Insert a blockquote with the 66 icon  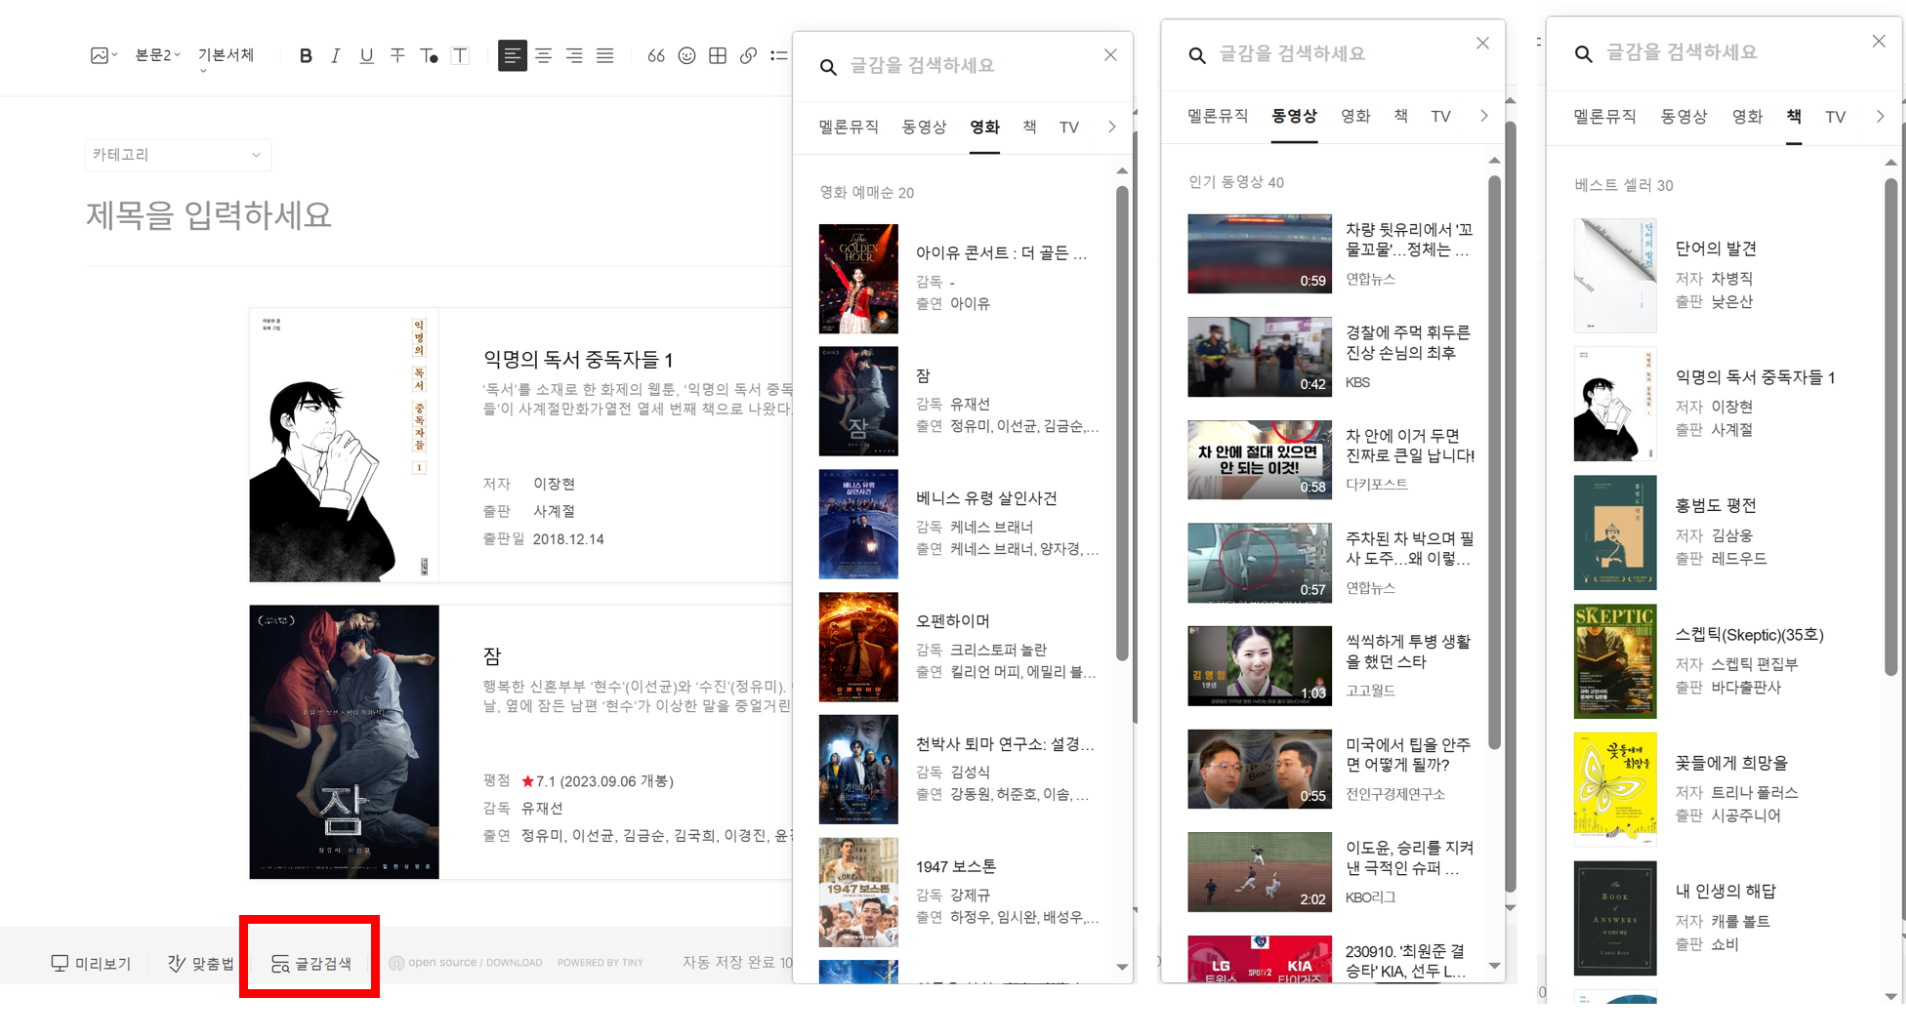[656, 56]
